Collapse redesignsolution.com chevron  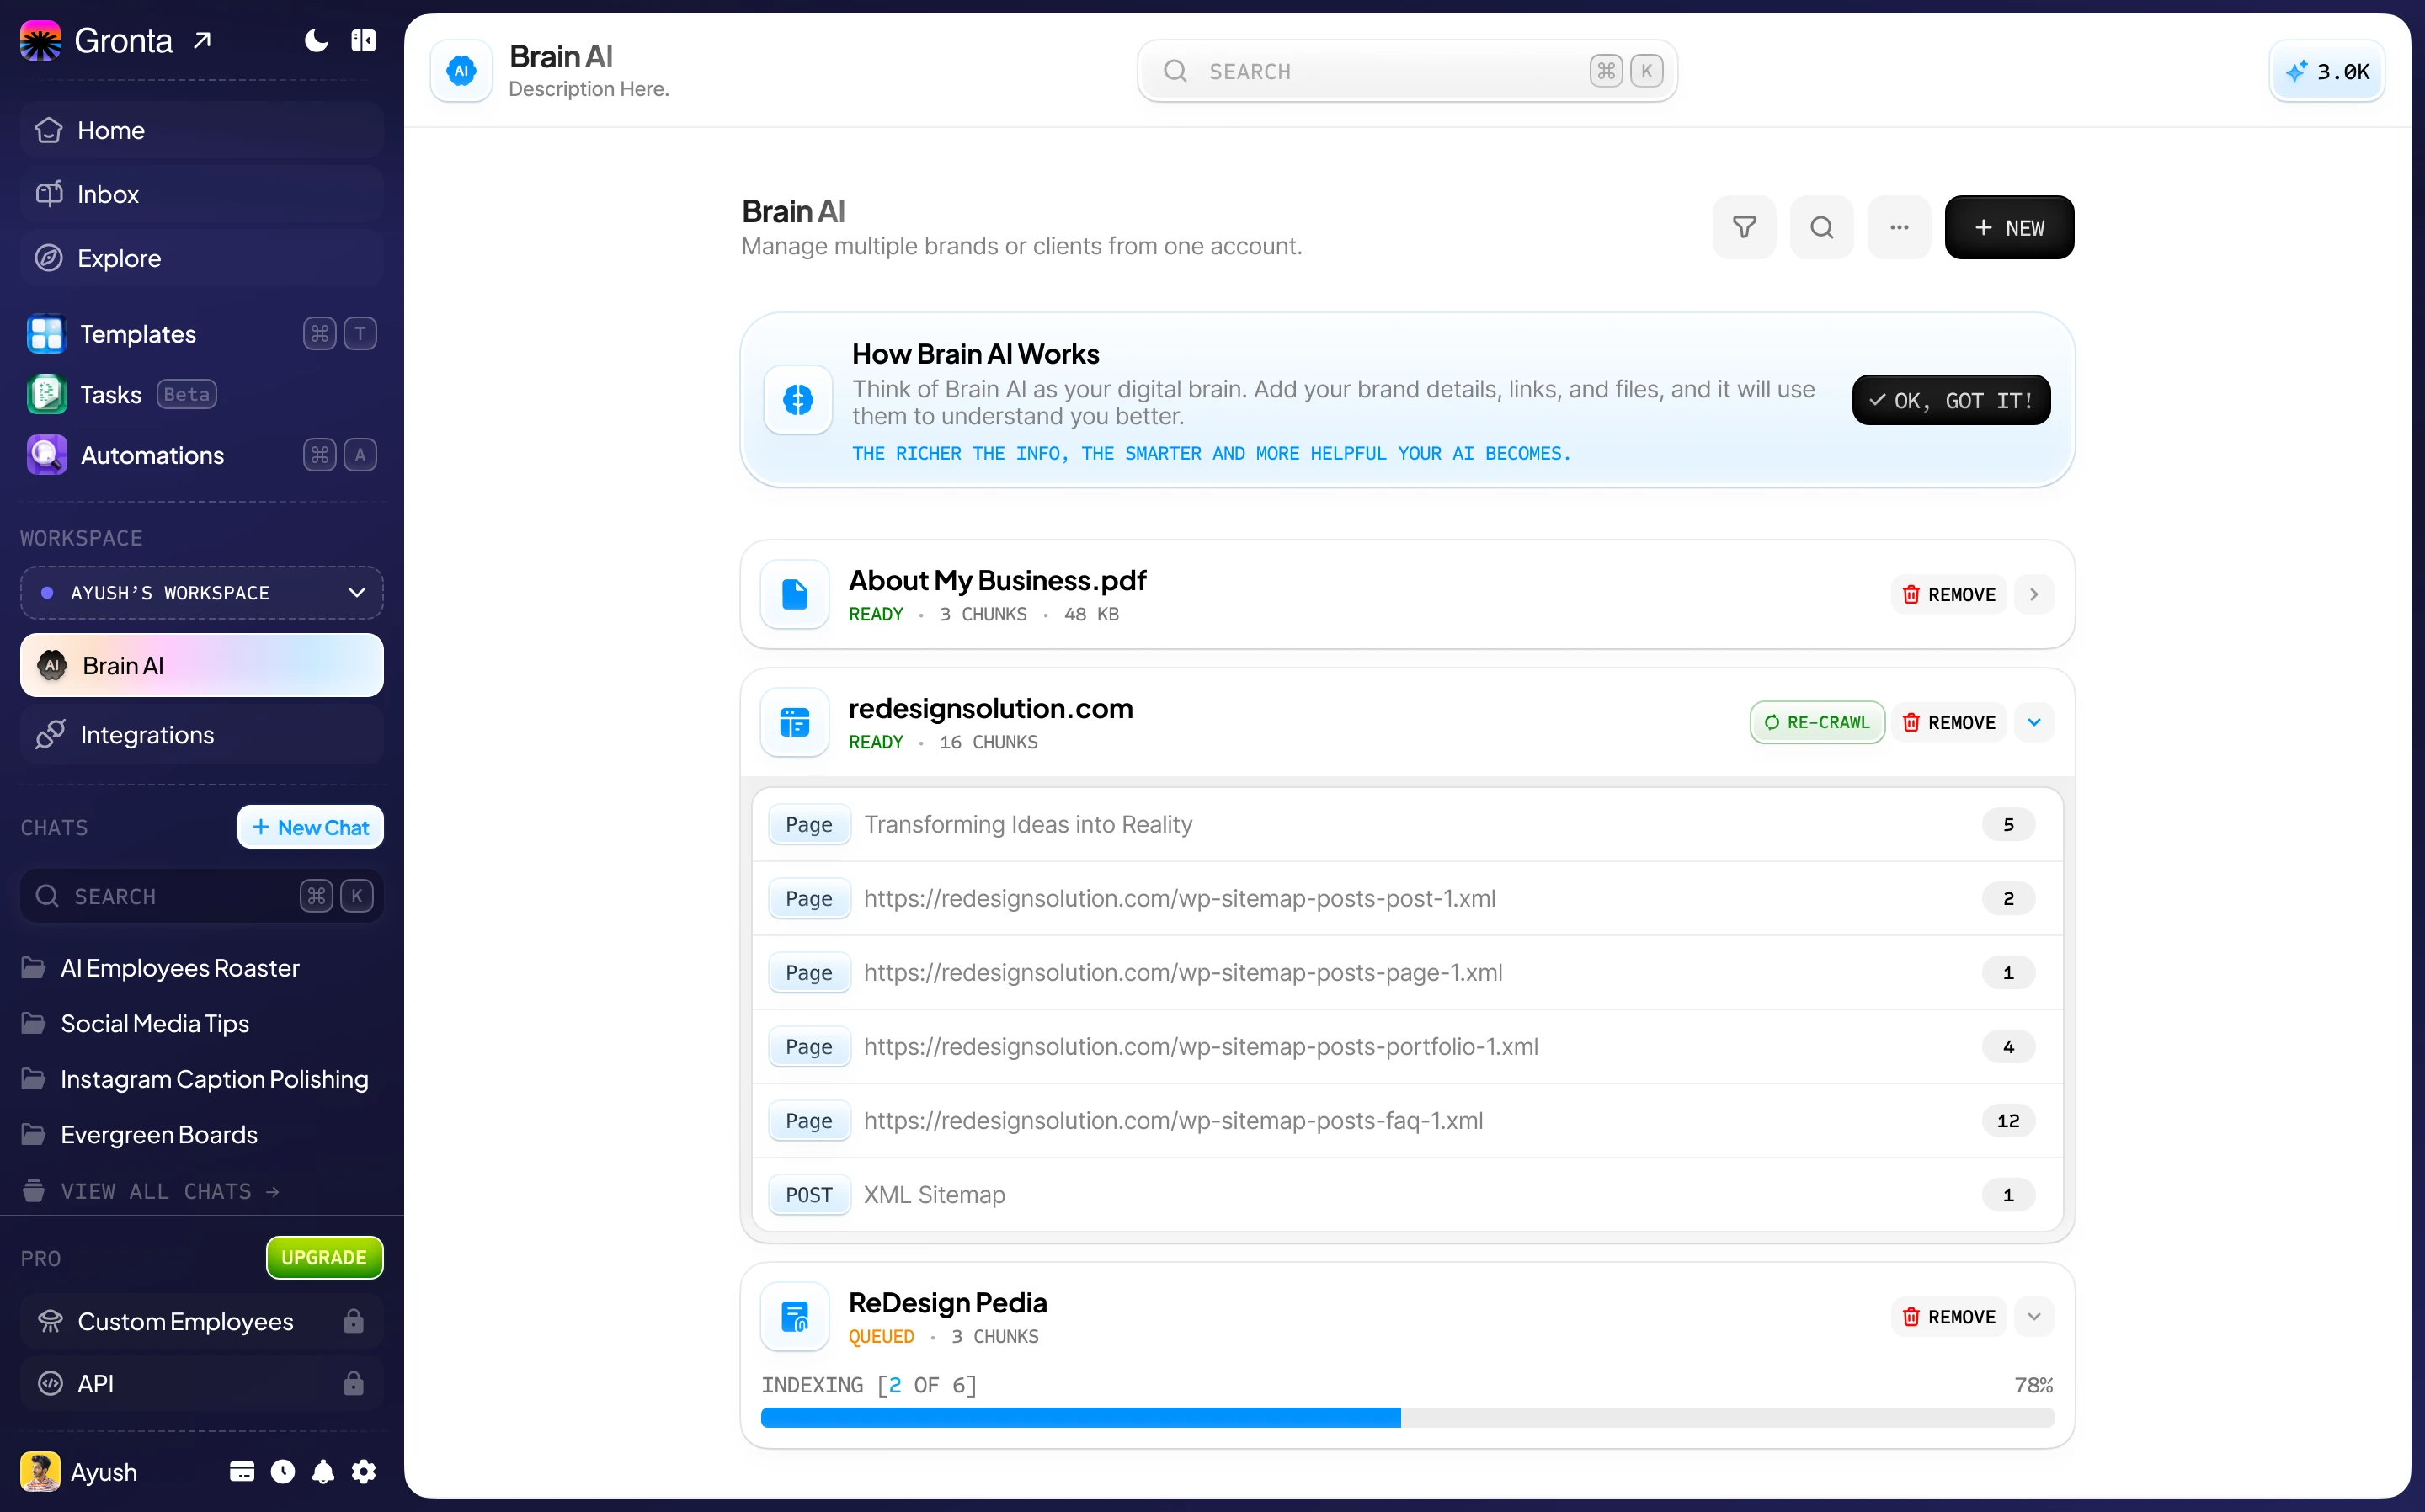pyautogui.click(x=2033, y=723)
